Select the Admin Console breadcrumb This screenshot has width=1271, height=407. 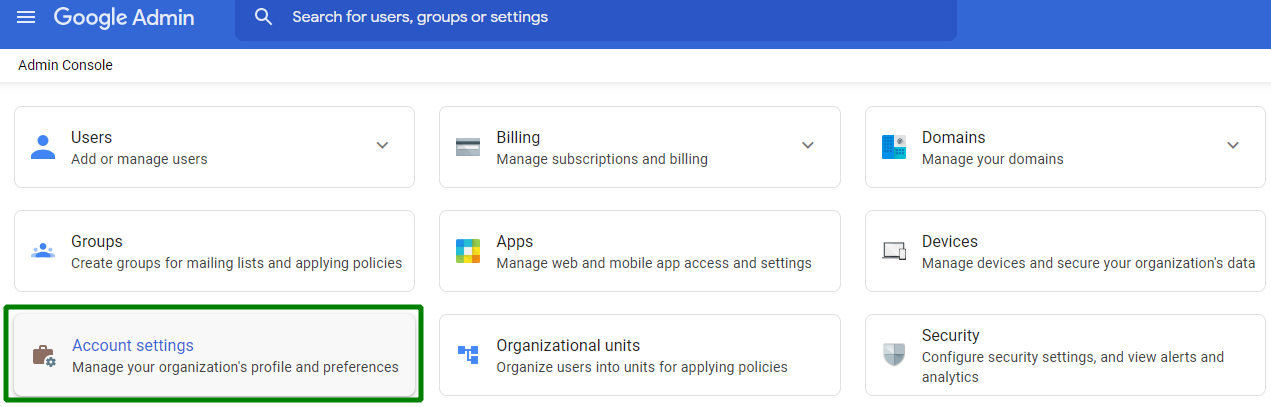click(x=65, y=65)
